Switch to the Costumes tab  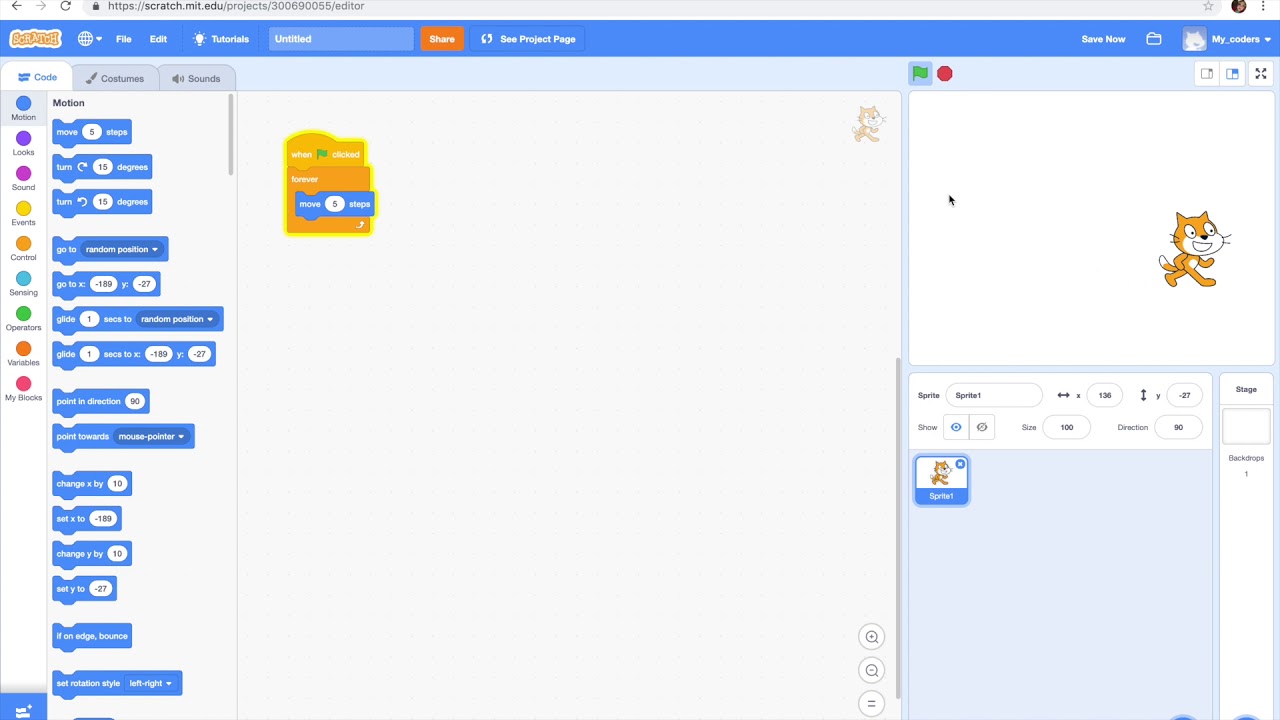[x=115, y=78]
